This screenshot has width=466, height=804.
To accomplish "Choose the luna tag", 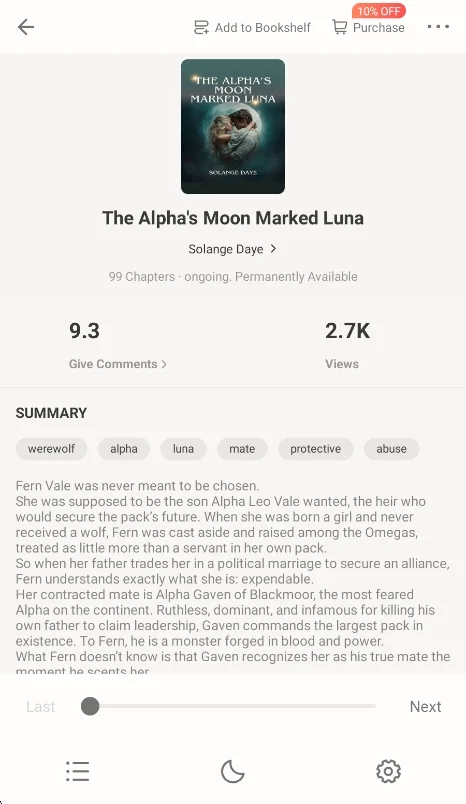I will pos(184,449).
